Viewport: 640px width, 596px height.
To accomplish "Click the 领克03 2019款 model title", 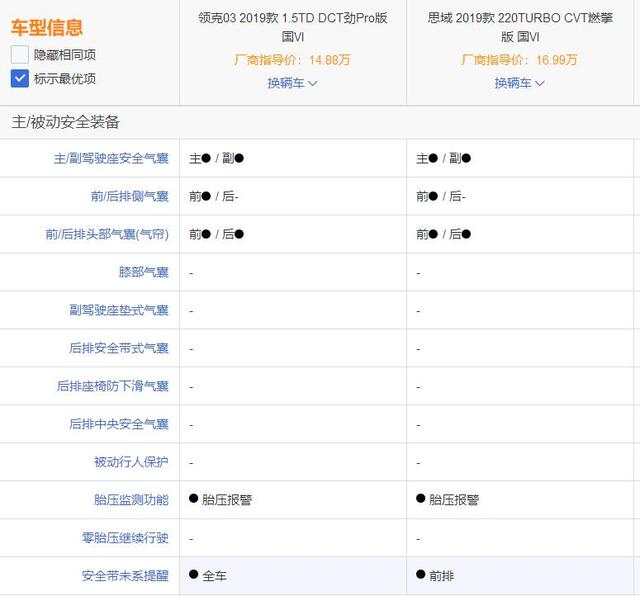I will 292,26.
